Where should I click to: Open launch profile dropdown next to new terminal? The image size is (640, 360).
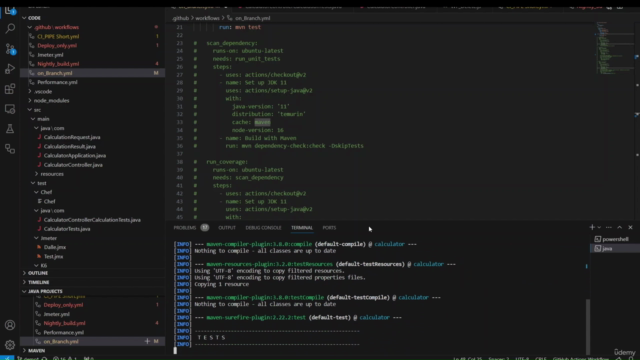click(x=599, y=227)
